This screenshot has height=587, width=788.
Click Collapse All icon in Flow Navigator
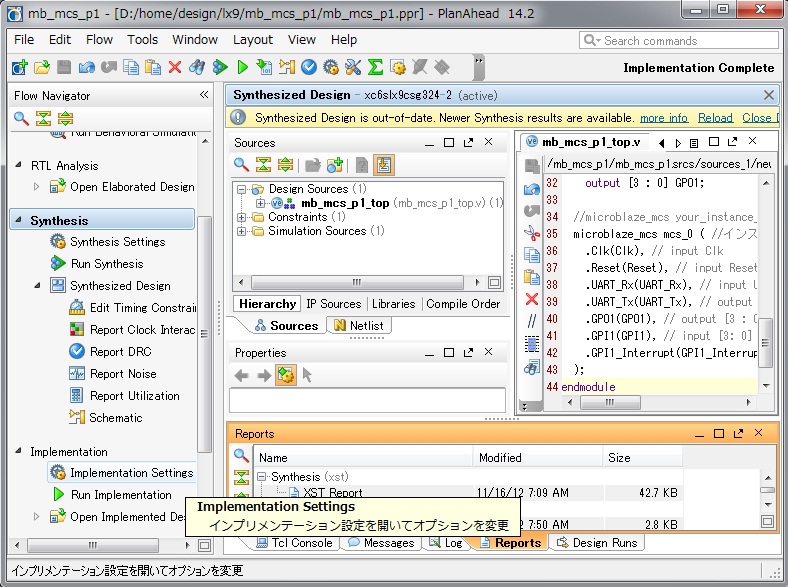[43, 119]
